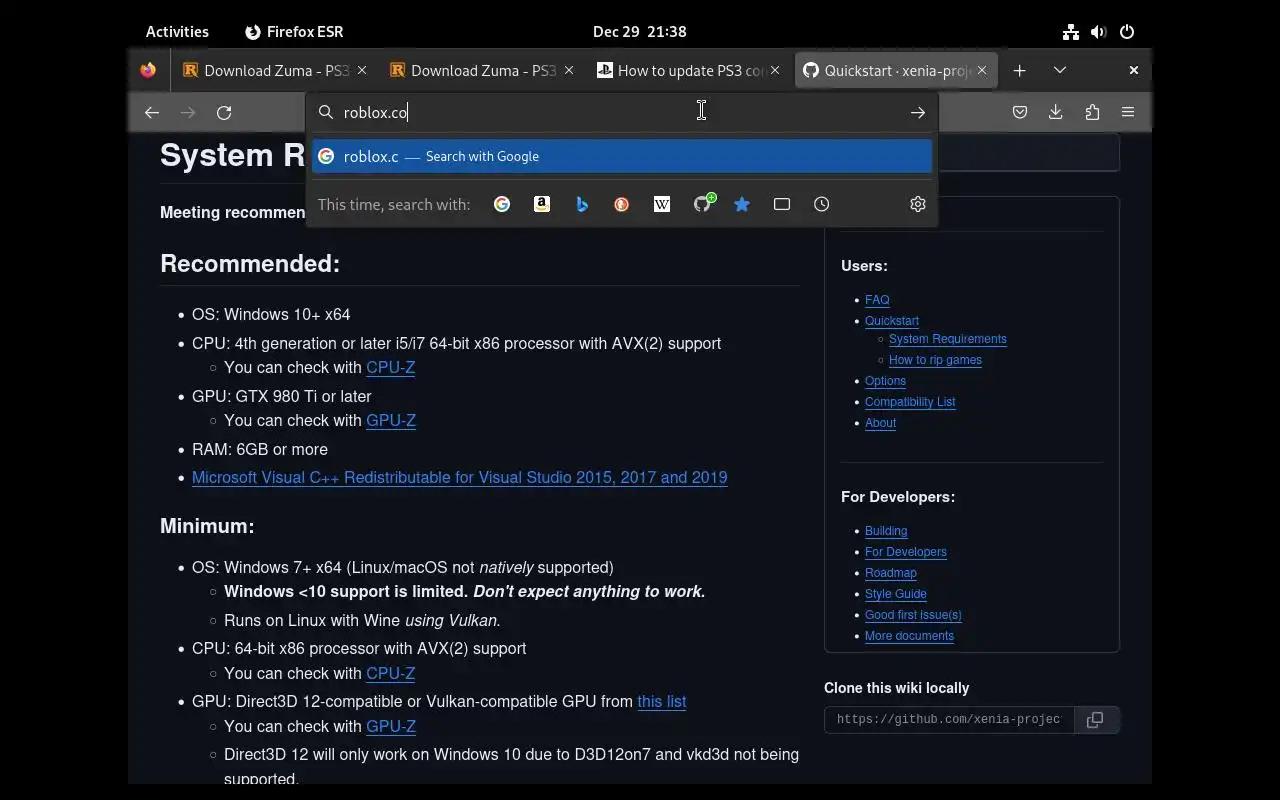This screenshot has height=800, width=1280.
Task: Search history with the clock icon
Action: tap(822, 204)
